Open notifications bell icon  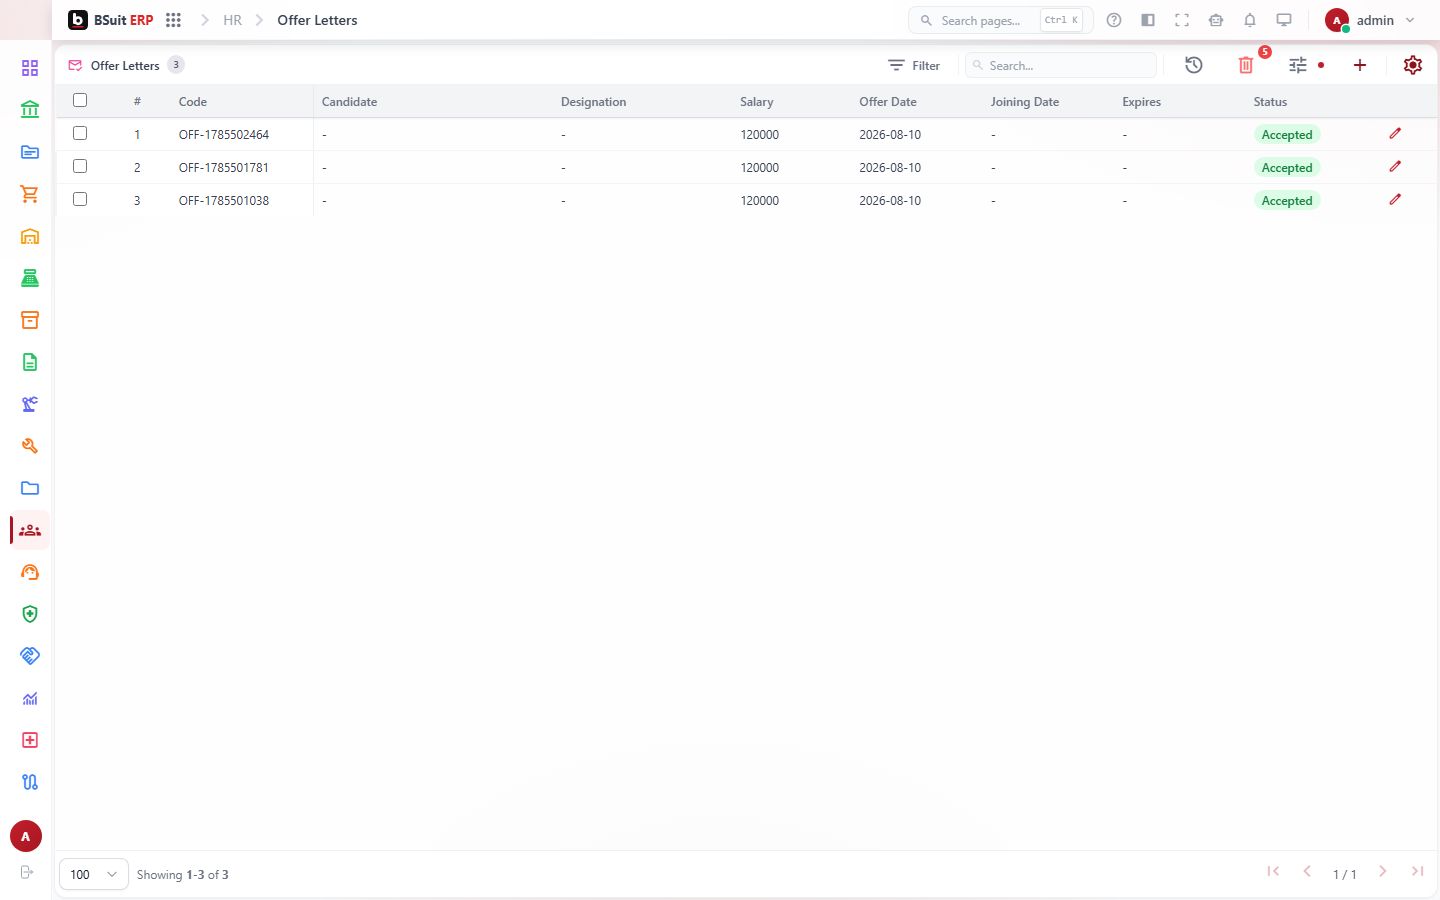coord(1250,20)
